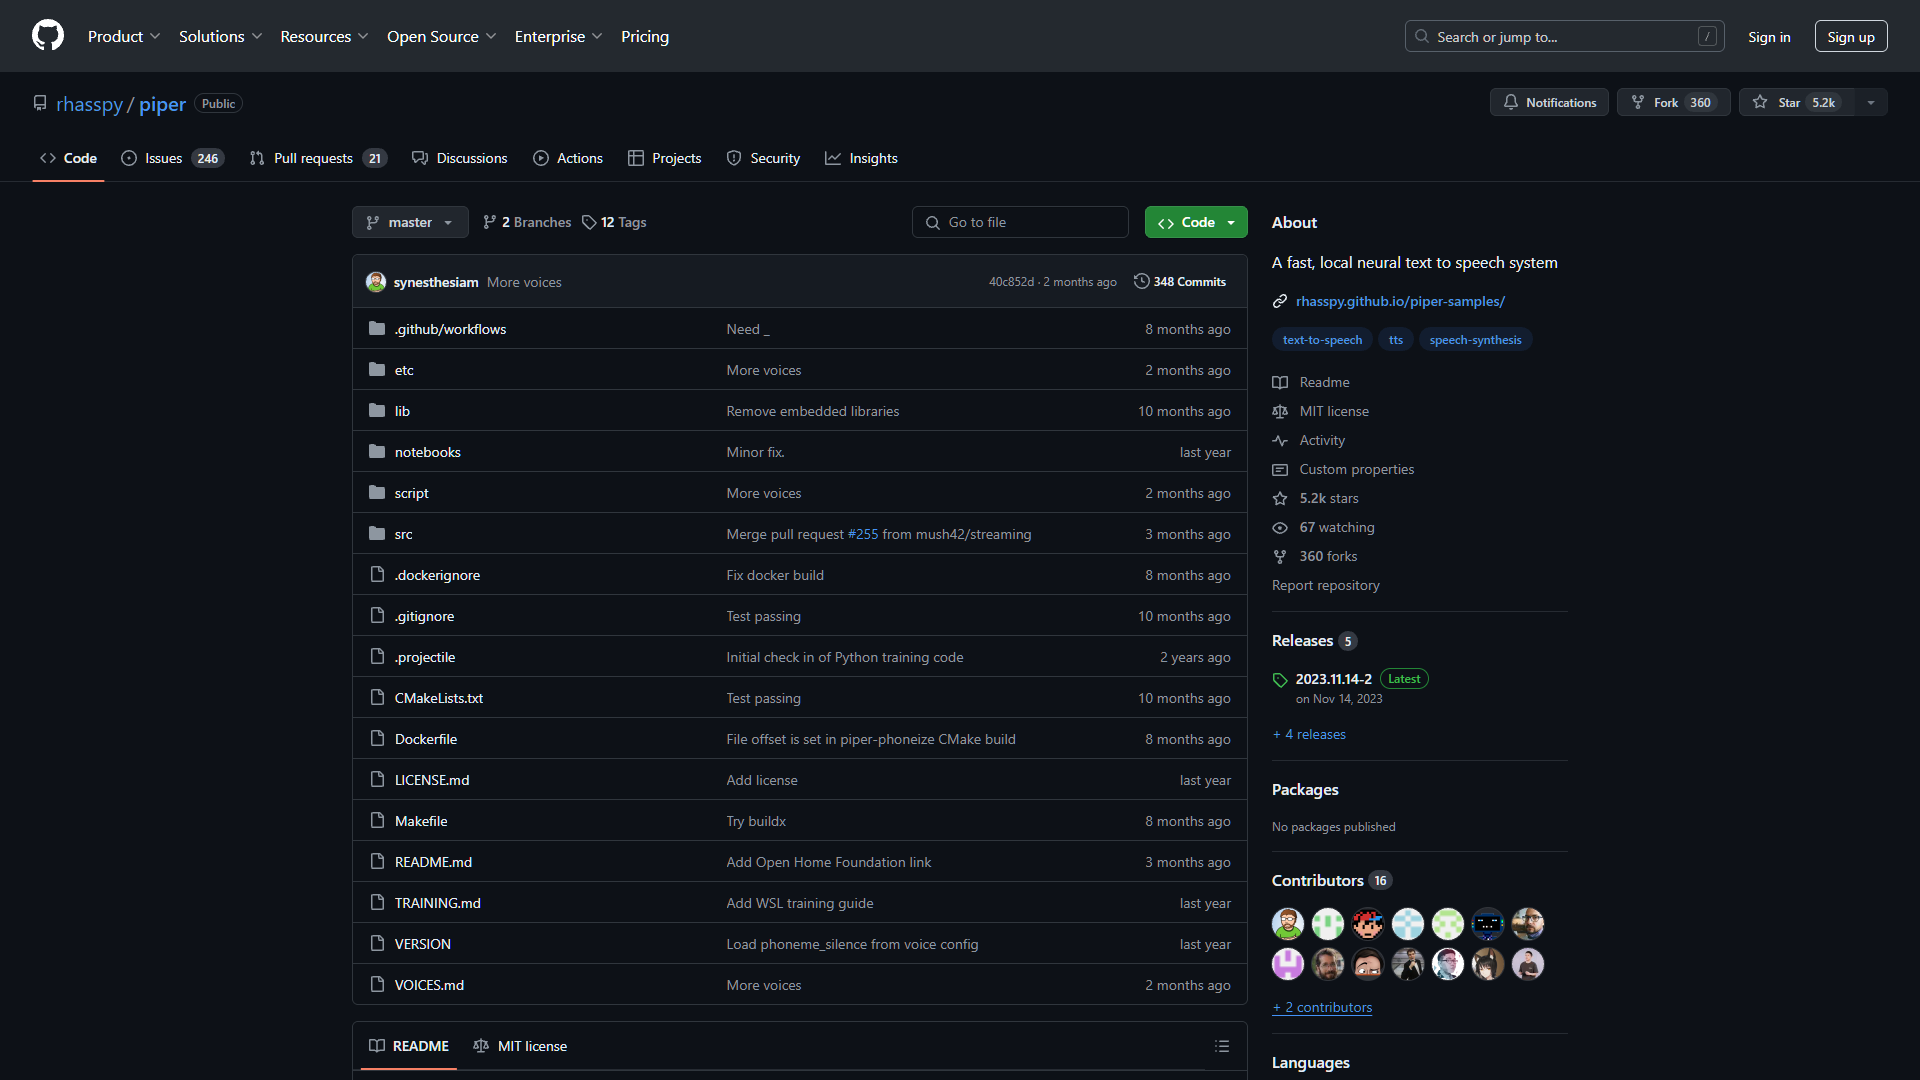Screen dimensions: 1920x1080
Task: Click the Notifications bell button
Action: [1549, 102]
